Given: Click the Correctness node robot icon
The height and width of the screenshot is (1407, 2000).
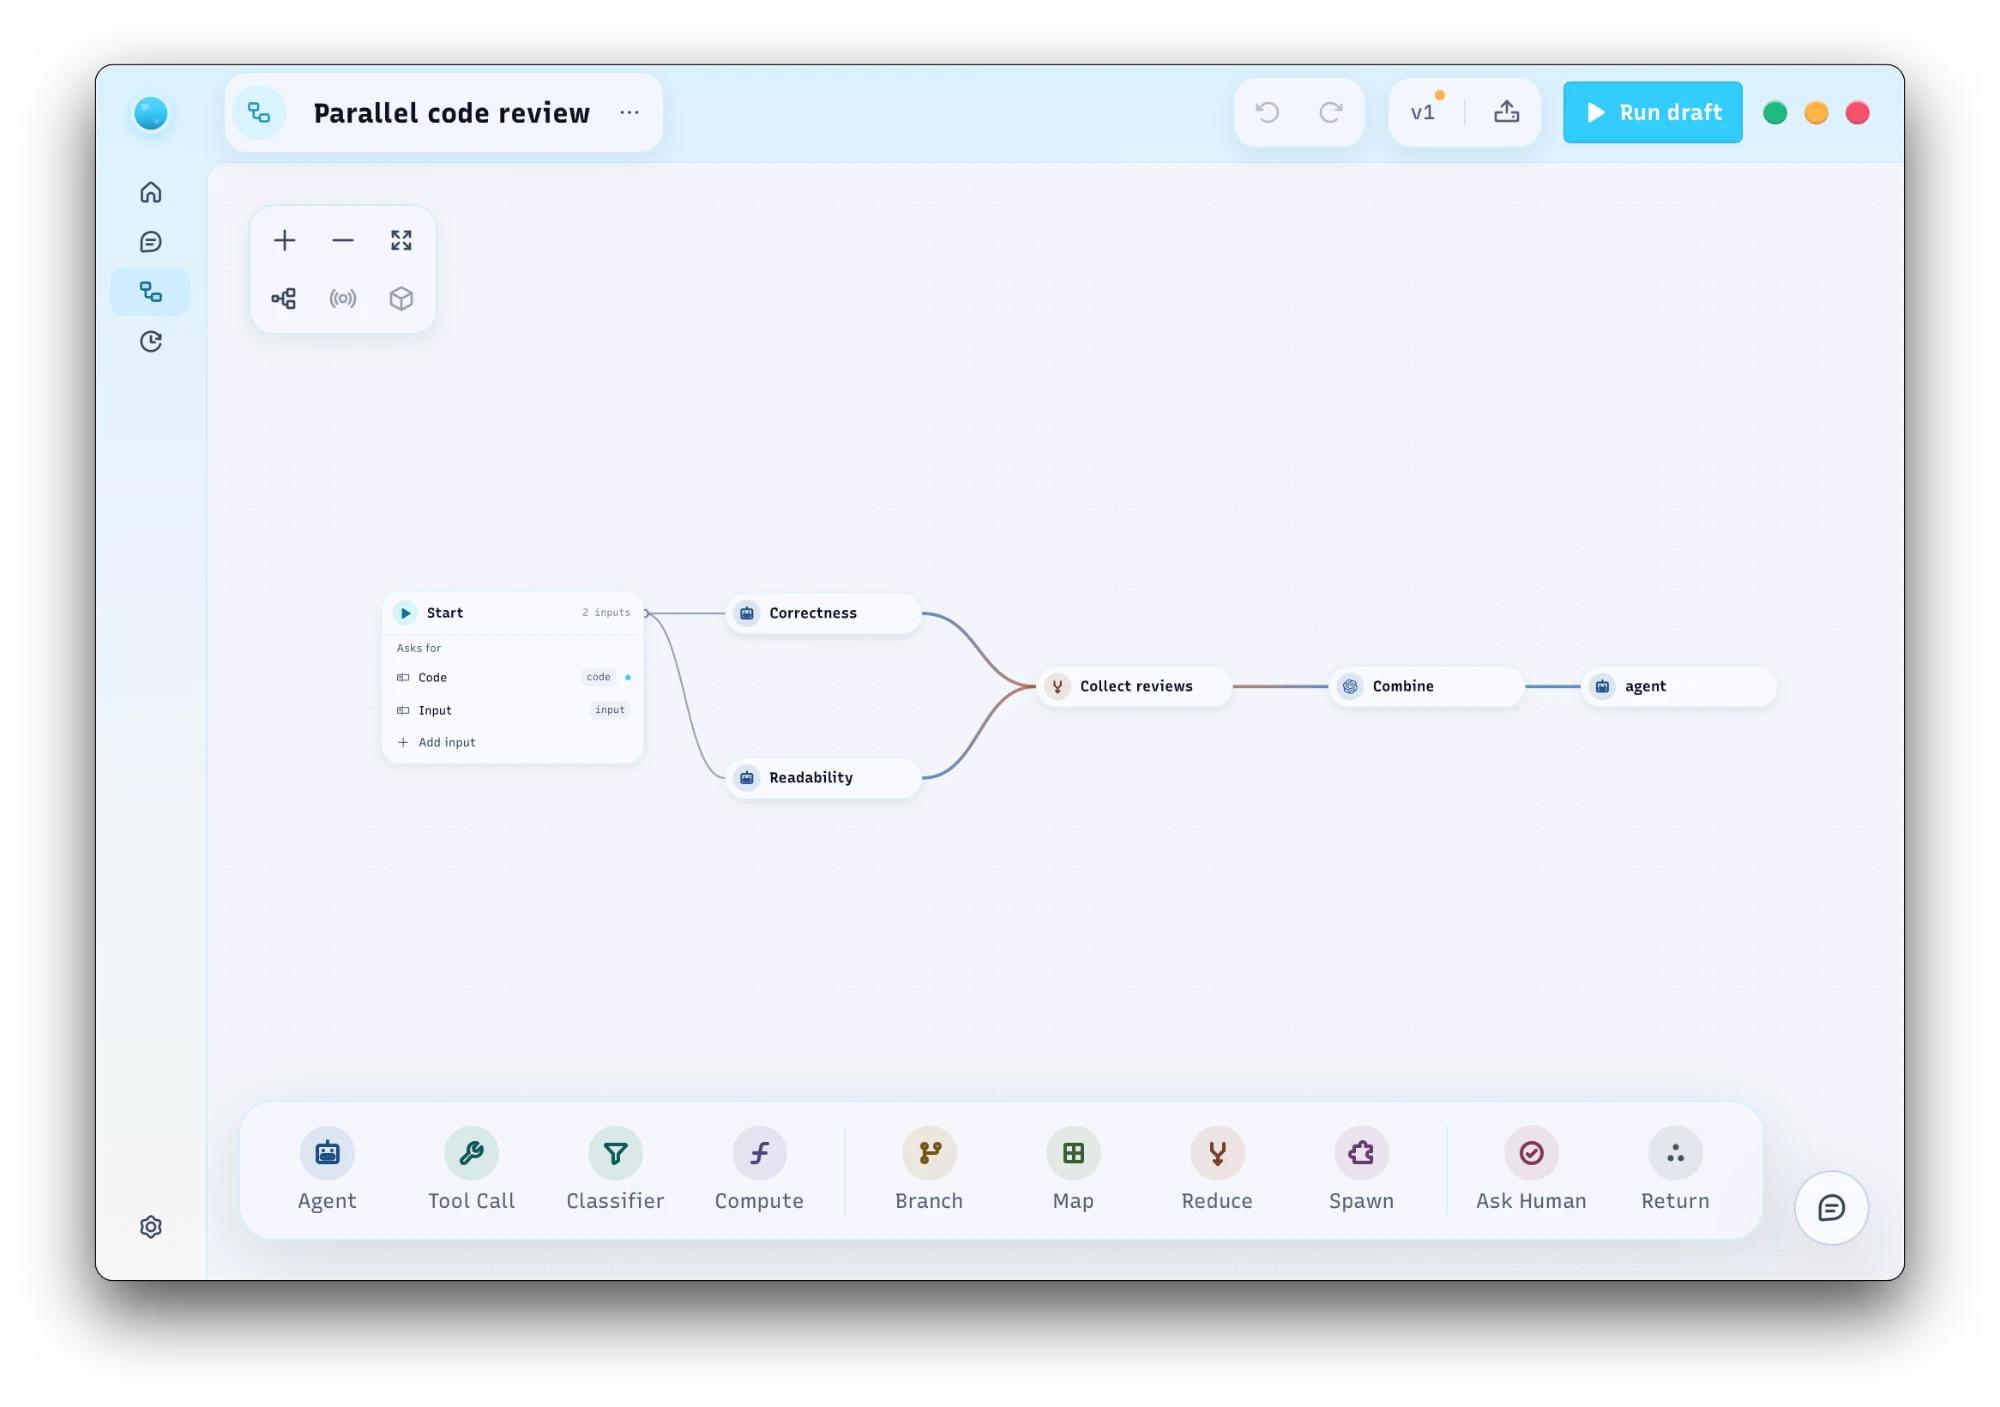Looking at the screenshot, I should 747,613.
